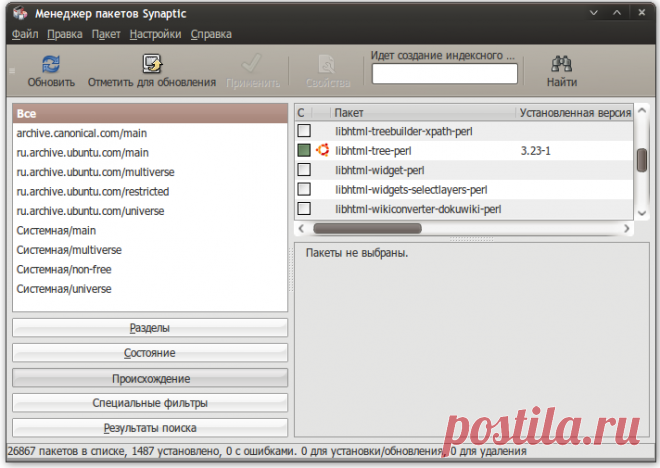Click the toolbar drag handle at left edge
Viewport: 660px width, 468px height.
pos(12,71)
